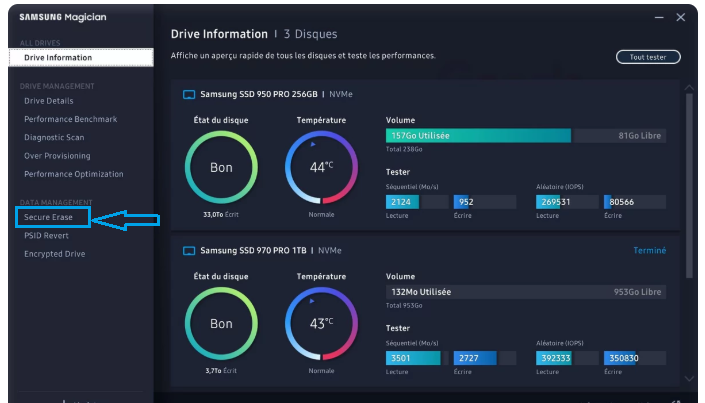The width and height of the screenshot is (705, 403).
Task: Click the 952 sequential write value
Action: pos(466,202)
